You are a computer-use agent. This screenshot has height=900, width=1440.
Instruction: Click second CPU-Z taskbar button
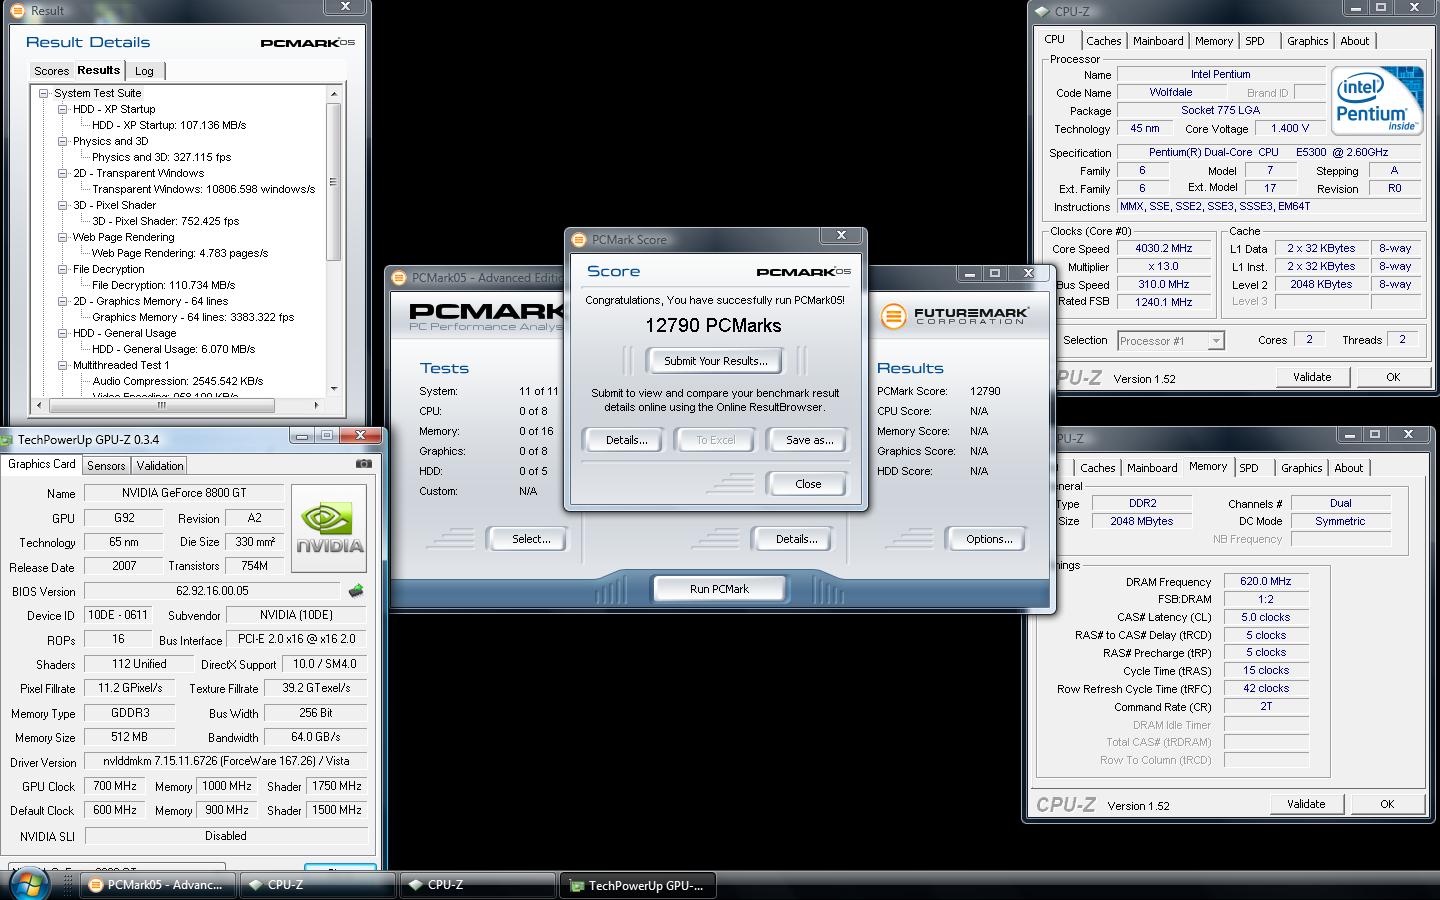(478, 885)
